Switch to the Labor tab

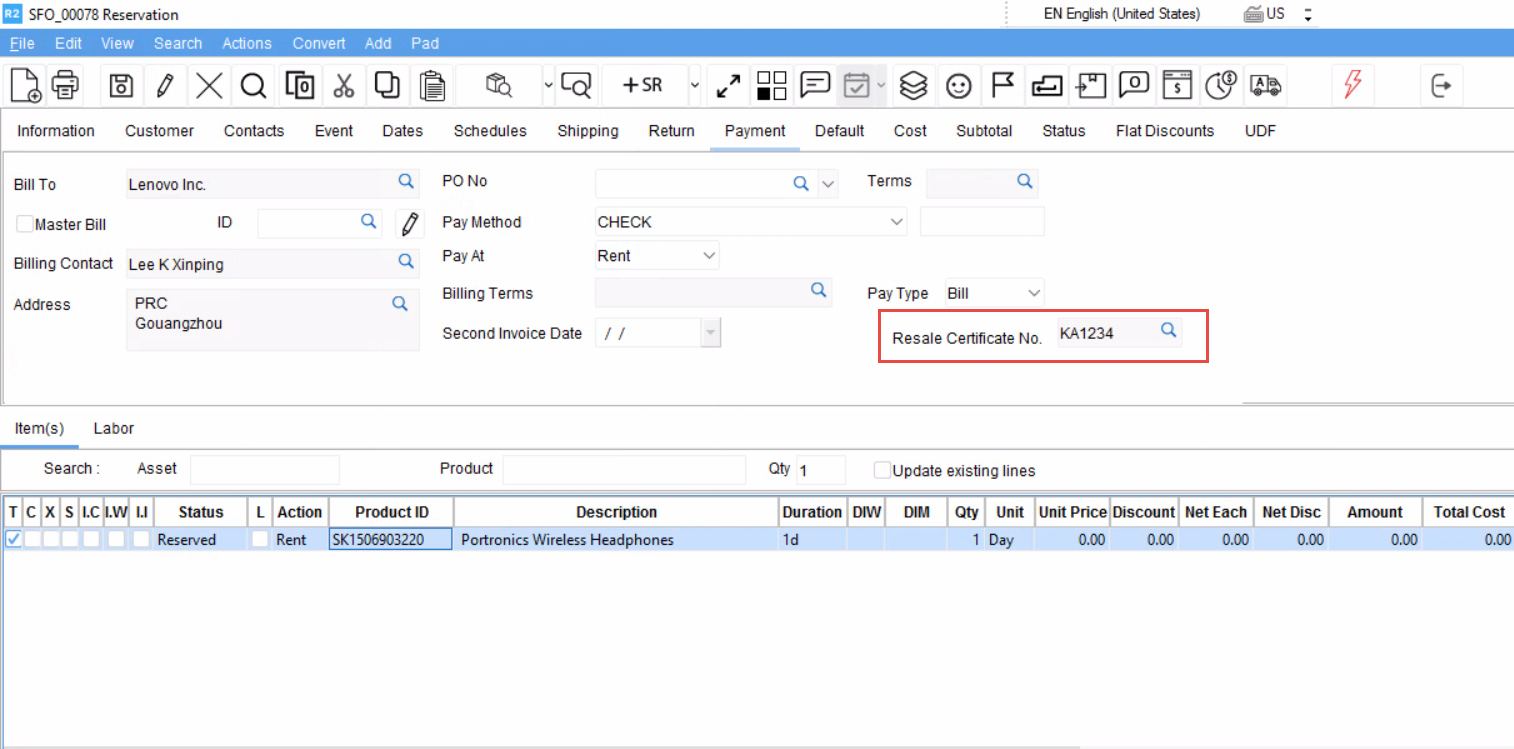coord(113,428)
